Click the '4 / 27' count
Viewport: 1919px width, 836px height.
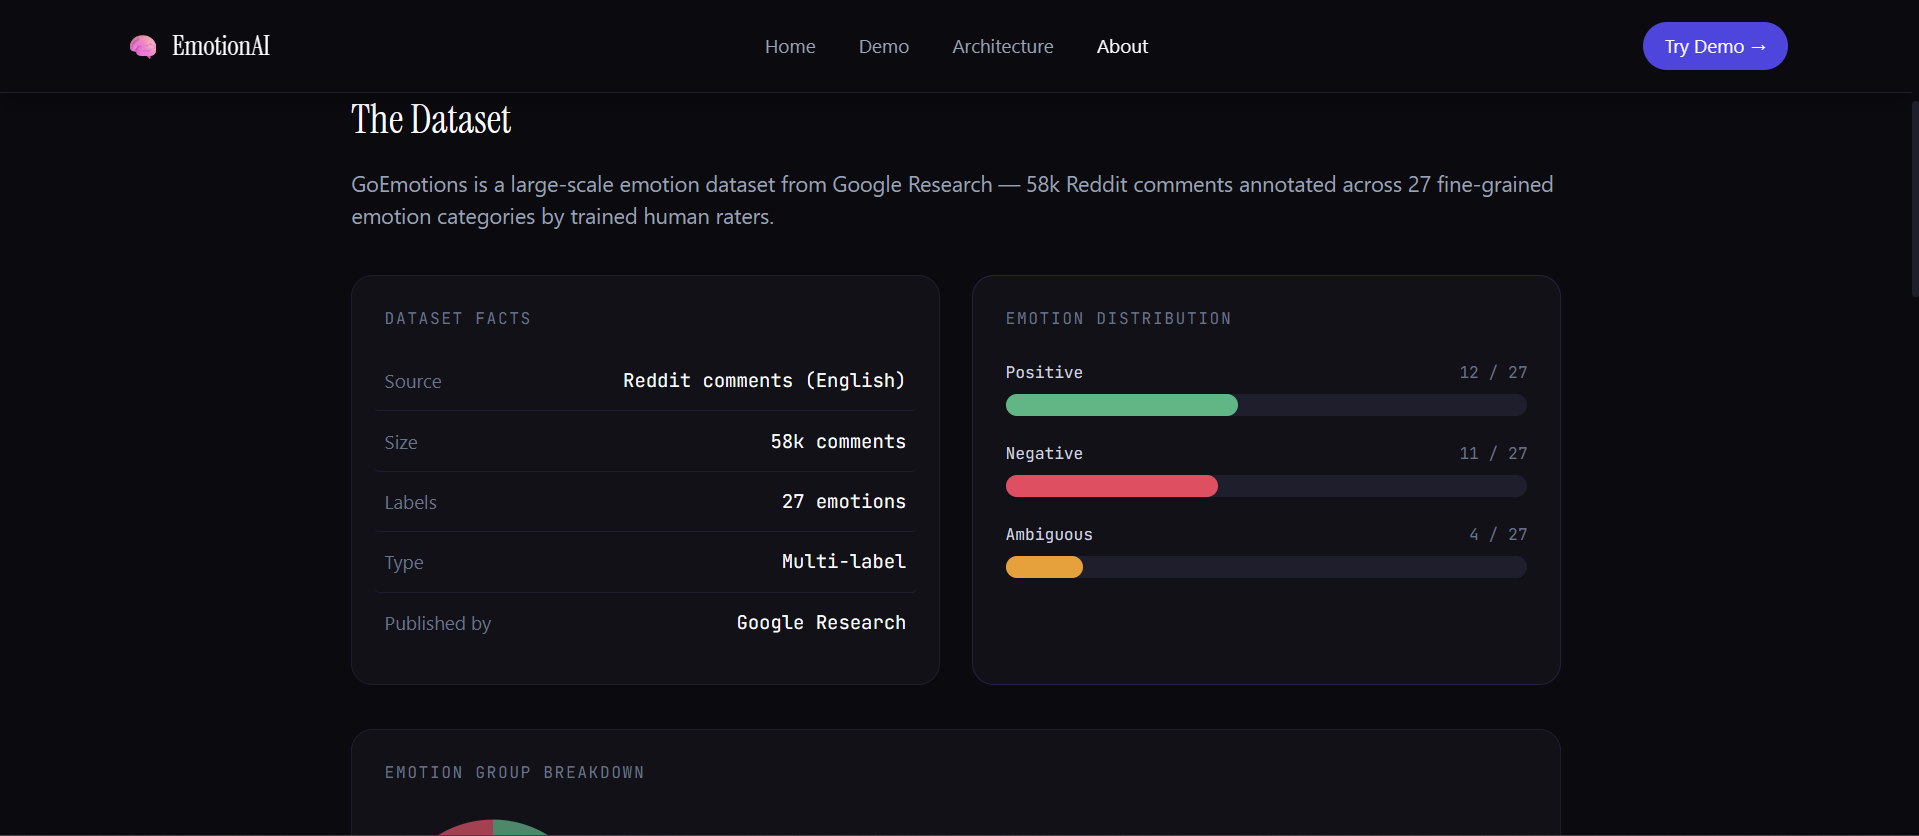(1498, 534)
